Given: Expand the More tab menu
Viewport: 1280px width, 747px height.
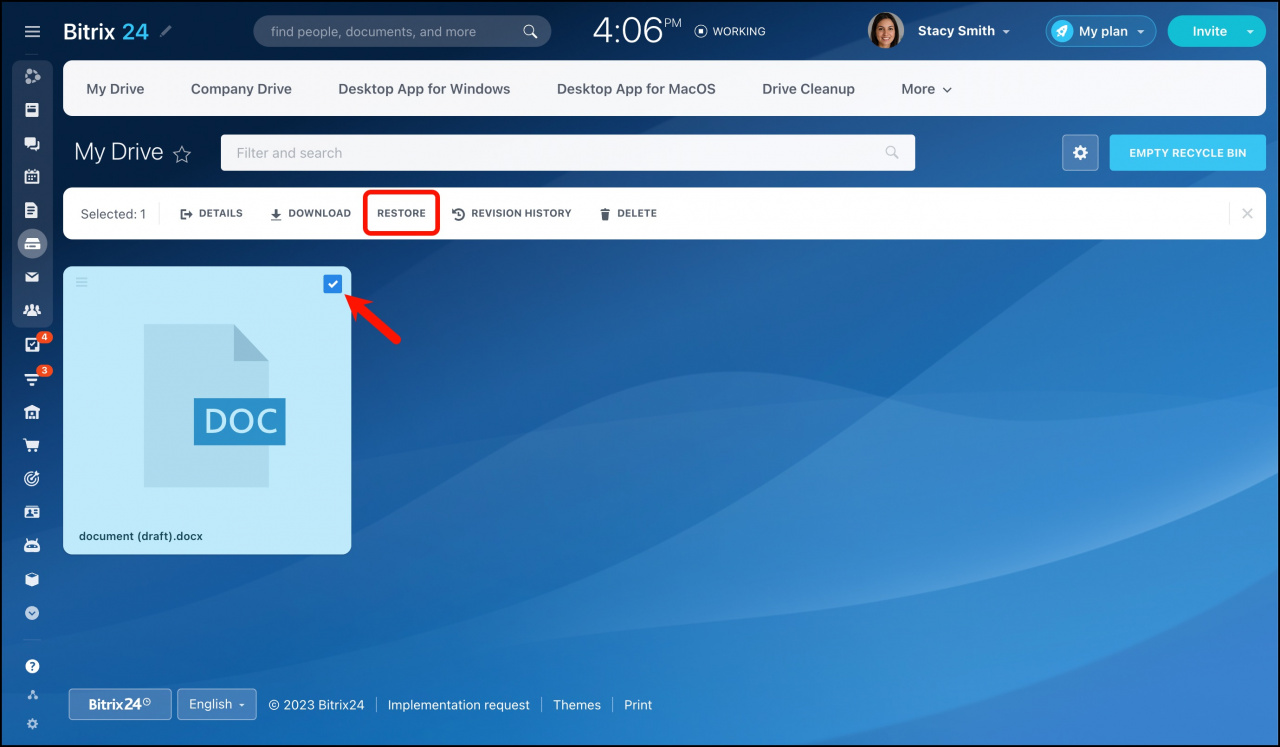Looking at the screenshot, I should click(x=926, y=89).
